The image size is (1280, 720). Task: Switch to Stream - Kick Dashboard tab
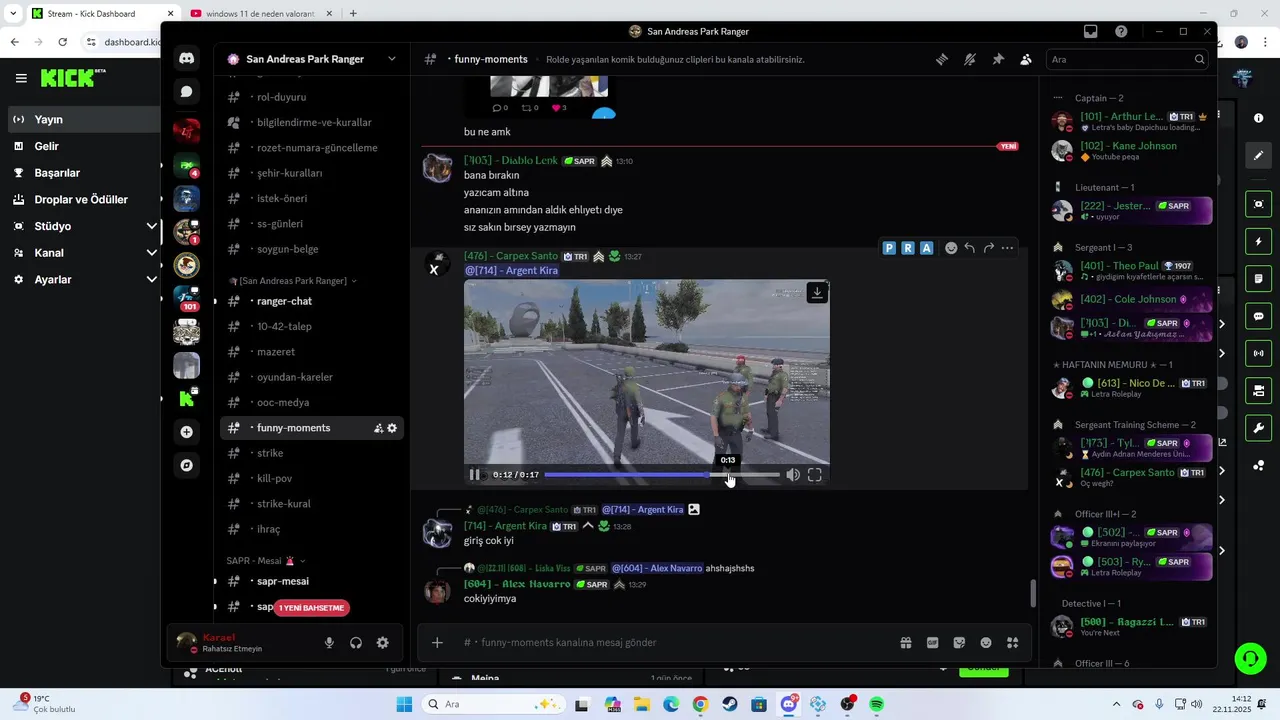100,13
